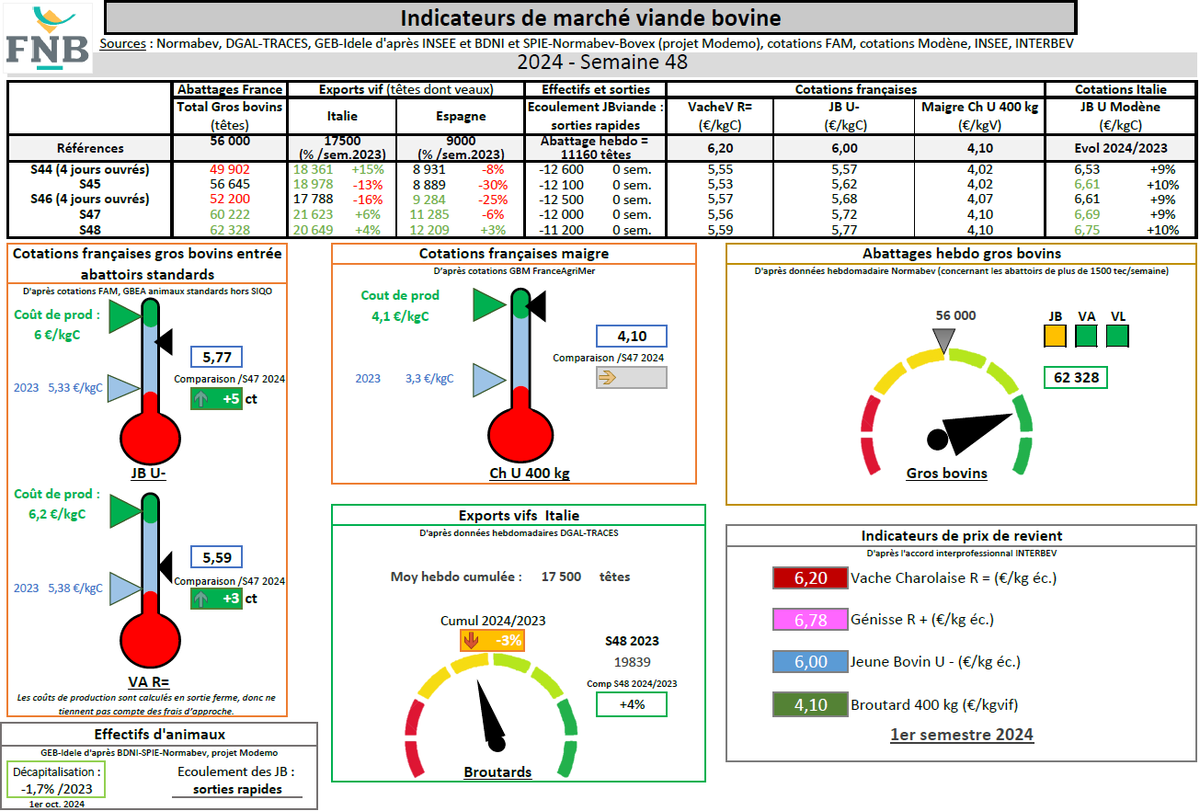Click the Exports vifs Italie panel title

click(518, 516)
